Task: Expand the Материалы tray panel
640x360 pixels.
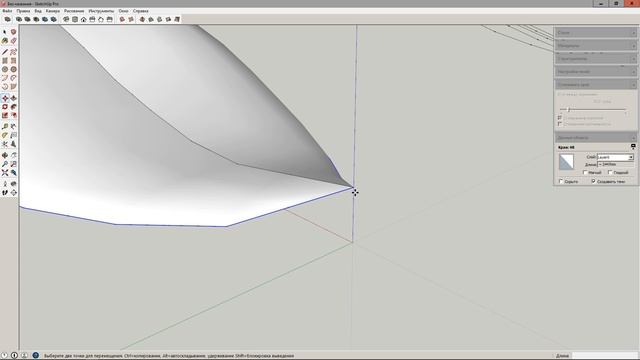Action: (596, 45)
